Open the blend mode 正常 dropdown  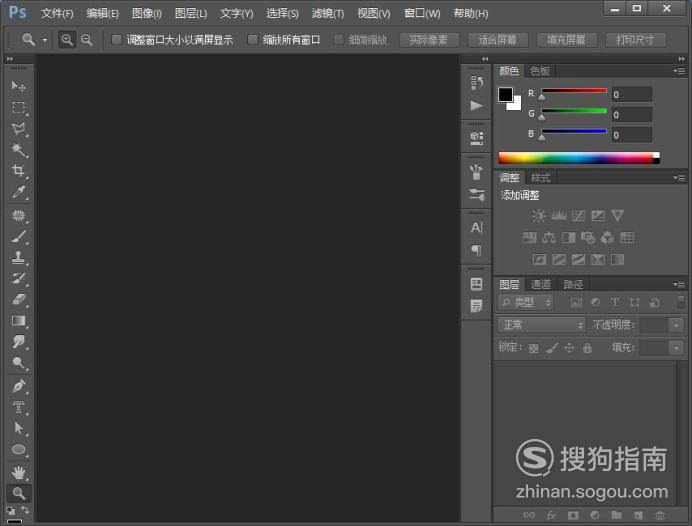(x=542, y=325)
